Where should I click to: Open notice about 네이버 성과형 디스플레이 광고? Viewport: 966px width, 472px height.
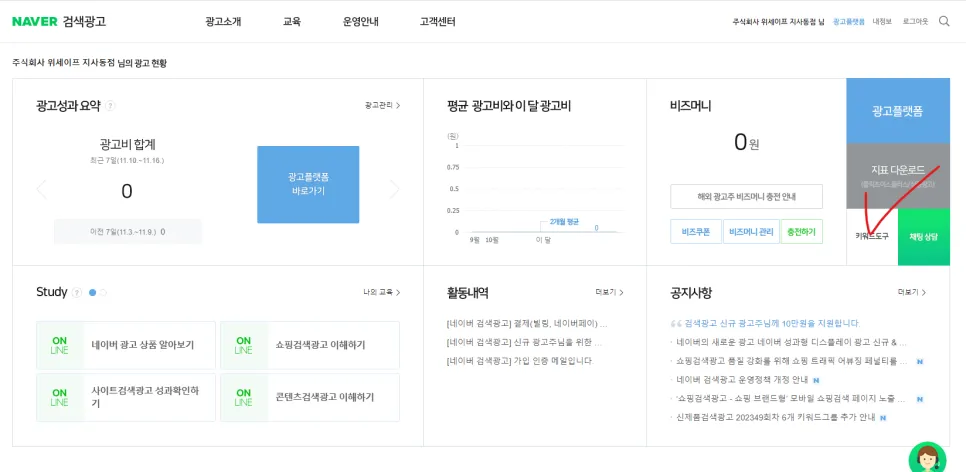(792, 342)
